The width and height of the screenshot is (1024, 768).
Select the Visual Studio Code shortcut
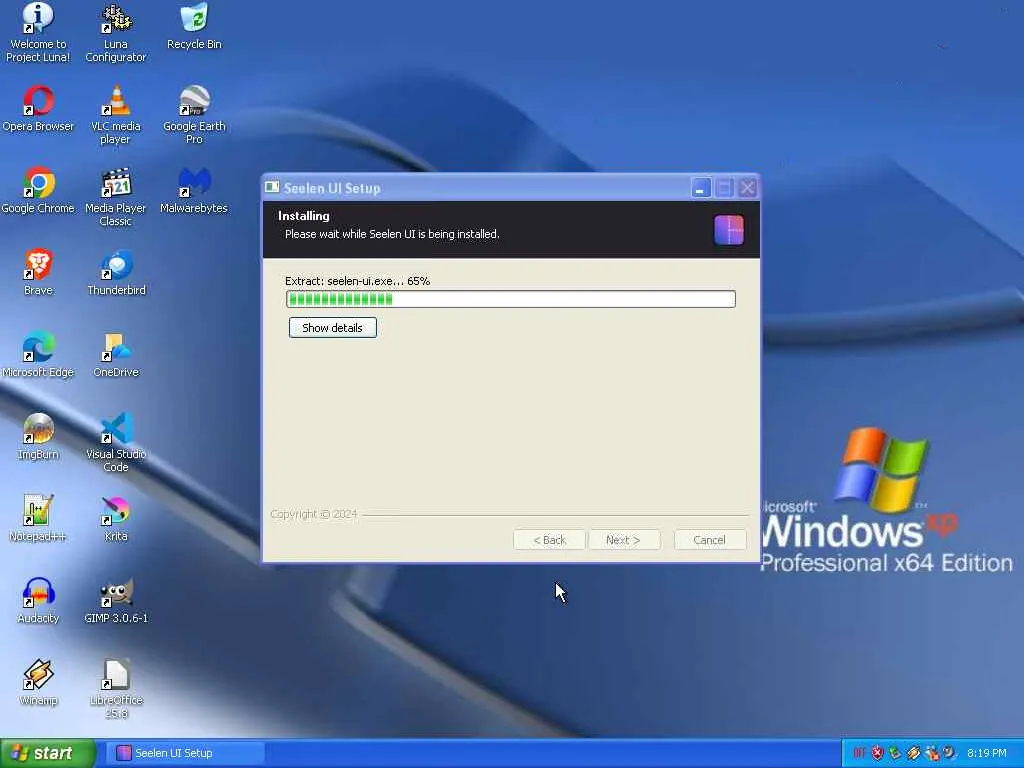click(116, 441)
